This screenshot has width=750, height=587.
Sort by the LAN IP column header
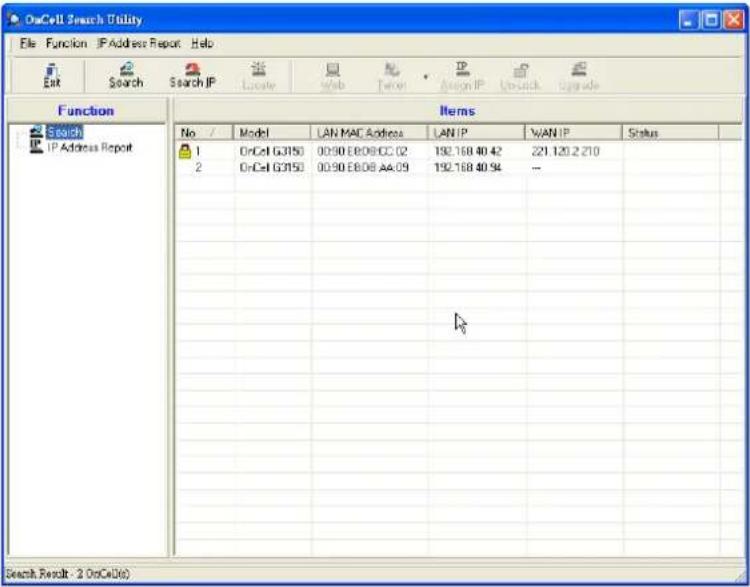(x=476, y=133)
